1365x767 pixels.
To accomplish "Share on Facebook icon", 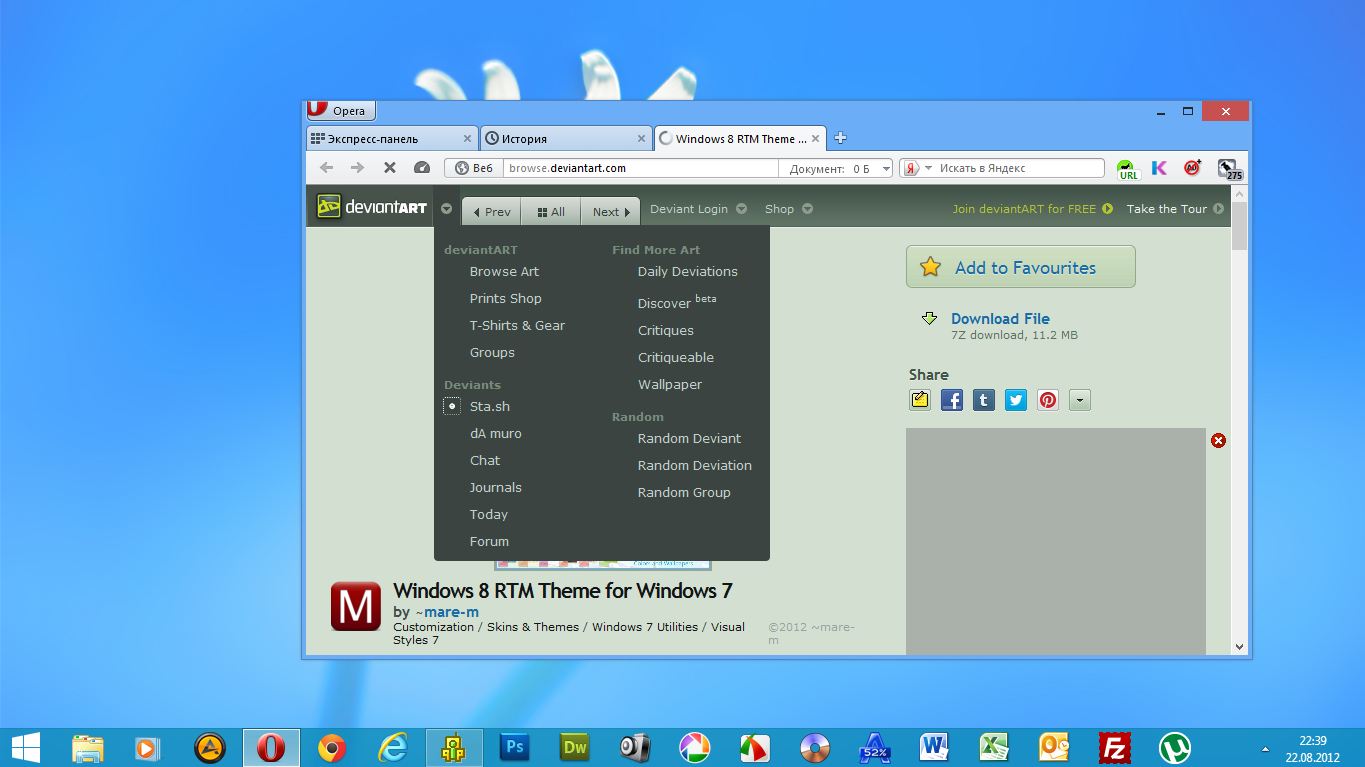I will [x=952, y=400].
